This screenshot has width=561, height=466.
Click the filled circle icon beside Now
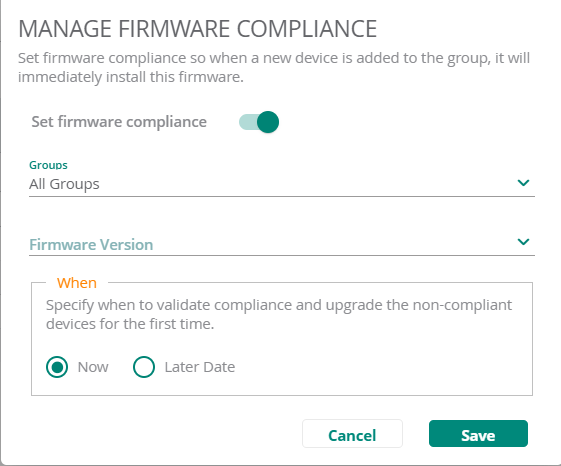[x=57, y=367]
